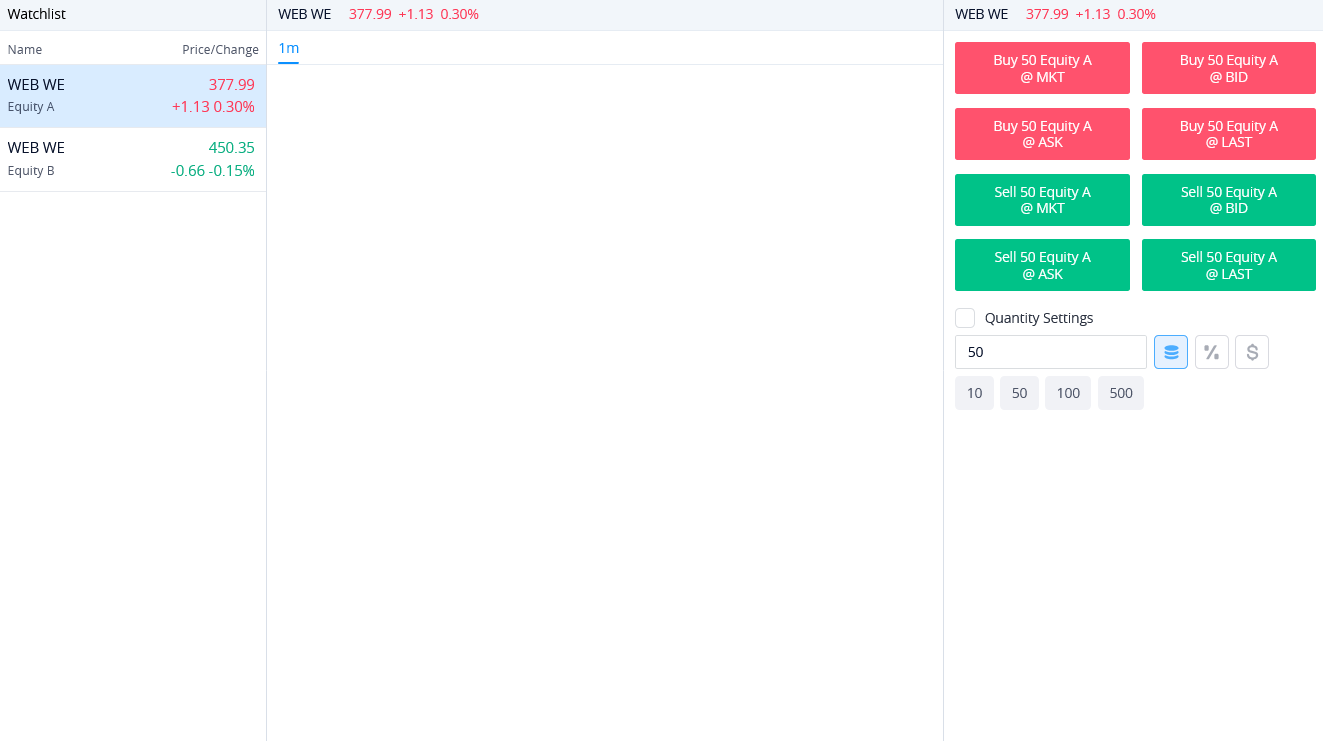Image resolution: width=1323 pixels, height=741 pixels.
Task: Click Sell 50 Equity A @ MKT
Action: point(1042,200)
